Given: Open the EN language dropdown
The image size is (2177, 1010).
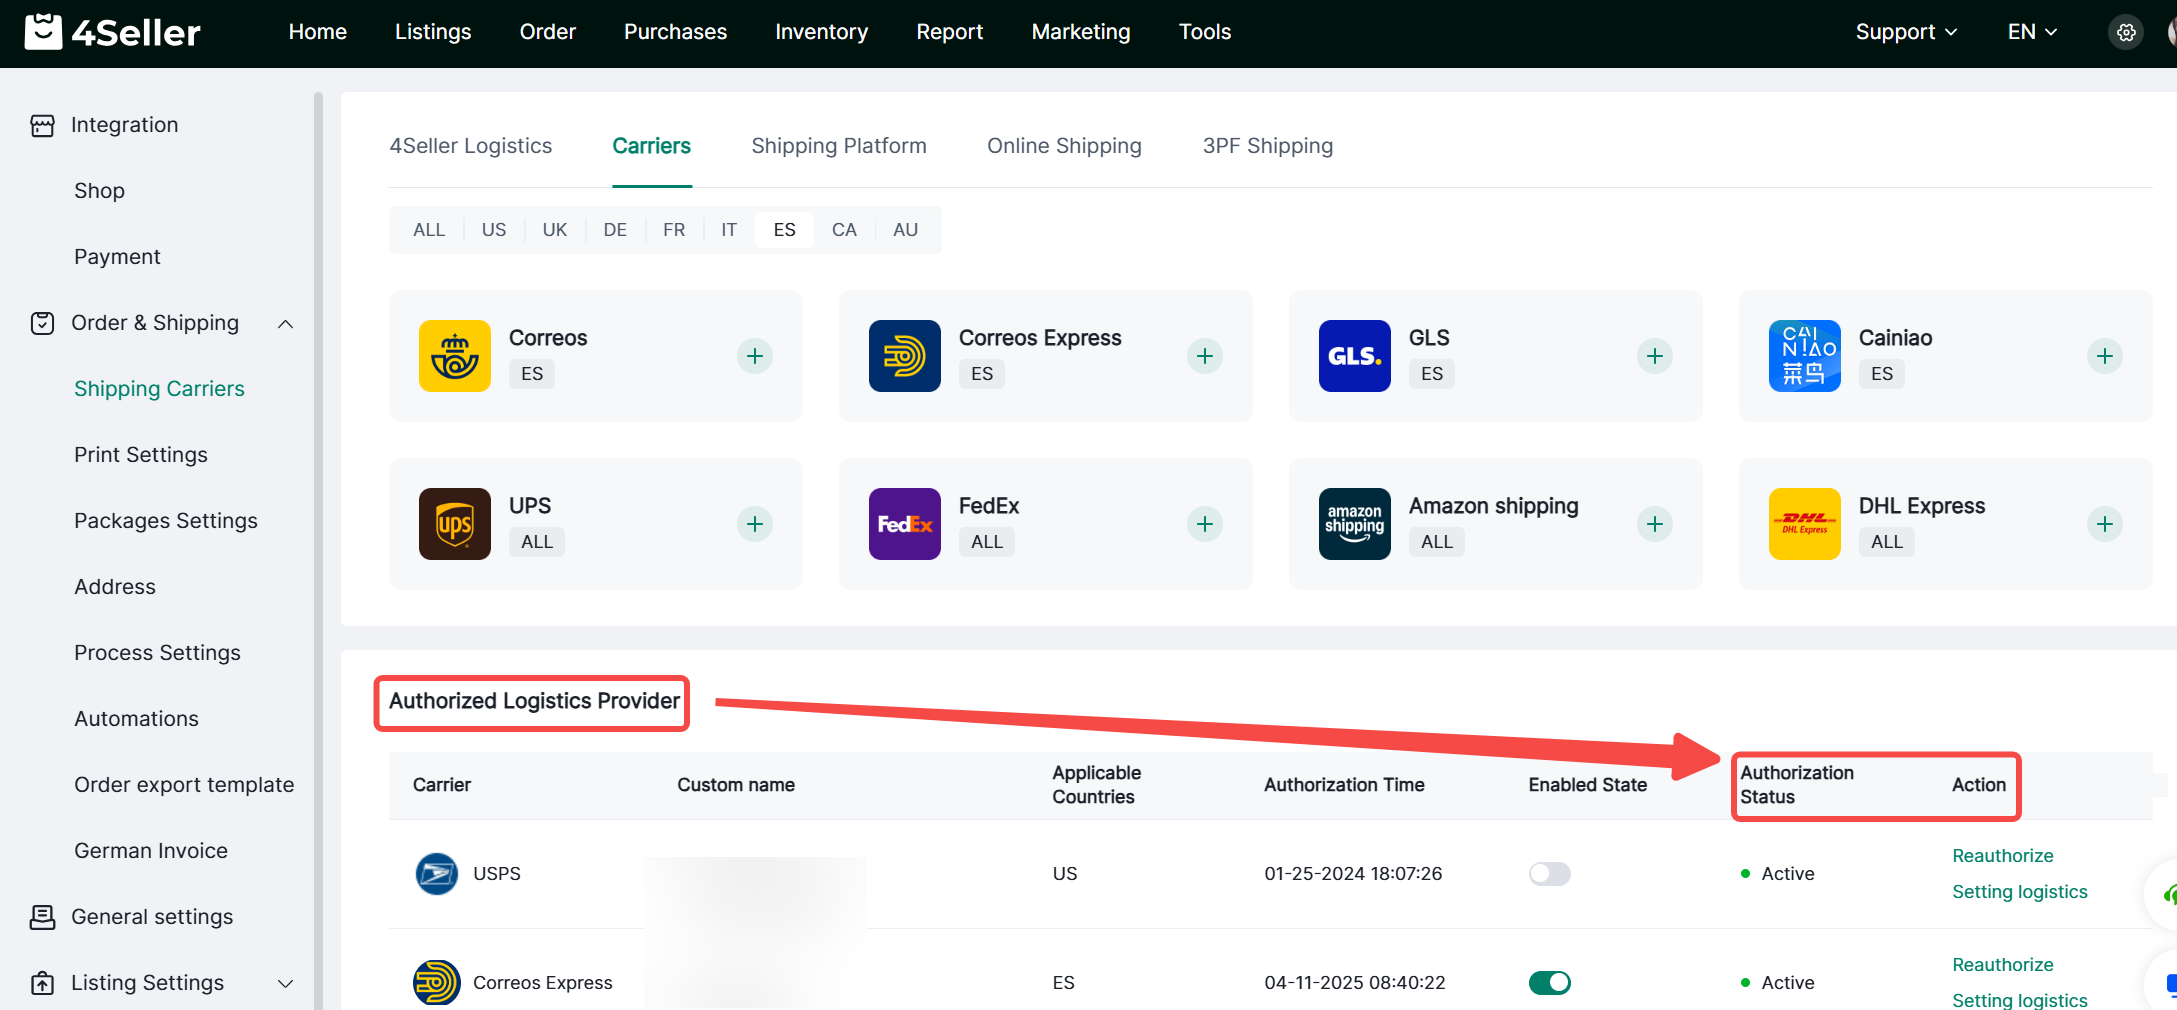Looking at the screenshot, I should click(x=2031, y=32).
